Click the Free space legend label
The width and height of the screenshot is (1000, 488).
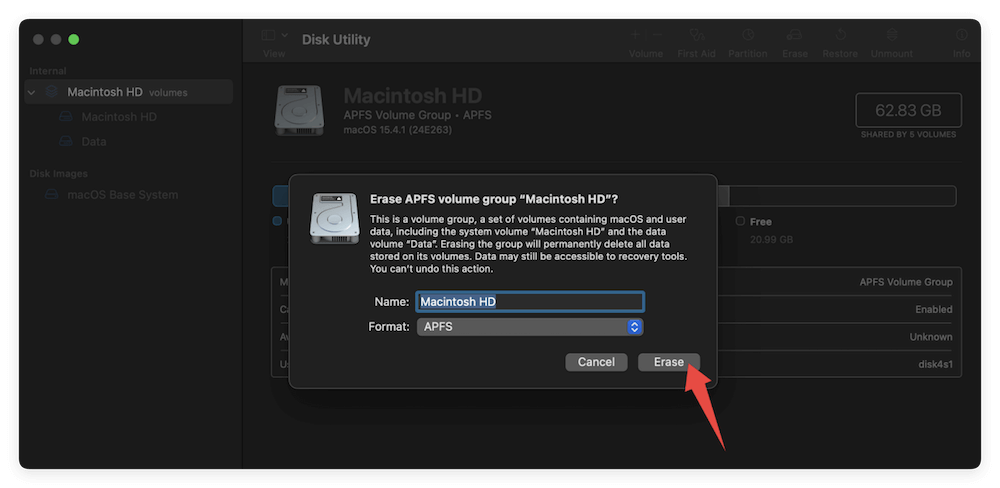pyautogui.click(x=761, y=222)
